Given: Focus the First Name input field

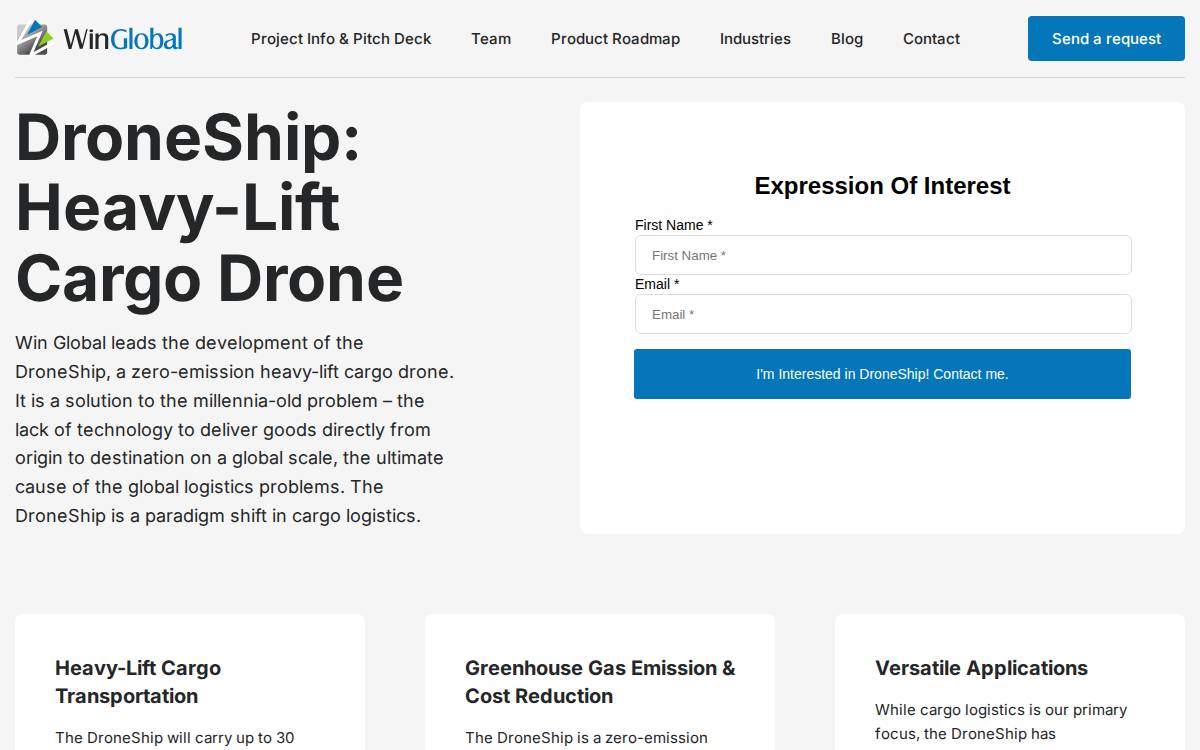Looking at the screenshot, I should (x=883, y=255).
